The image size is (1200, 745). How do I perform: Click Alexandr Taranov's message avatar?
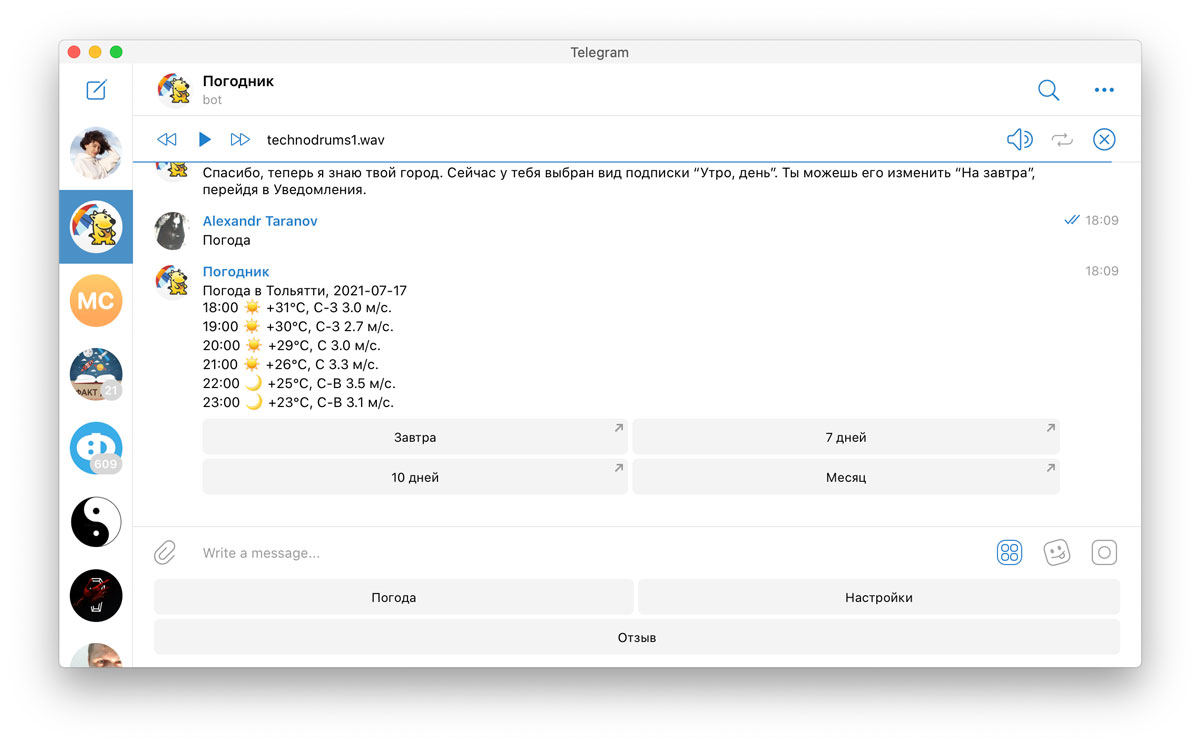[x=173, y=230]
